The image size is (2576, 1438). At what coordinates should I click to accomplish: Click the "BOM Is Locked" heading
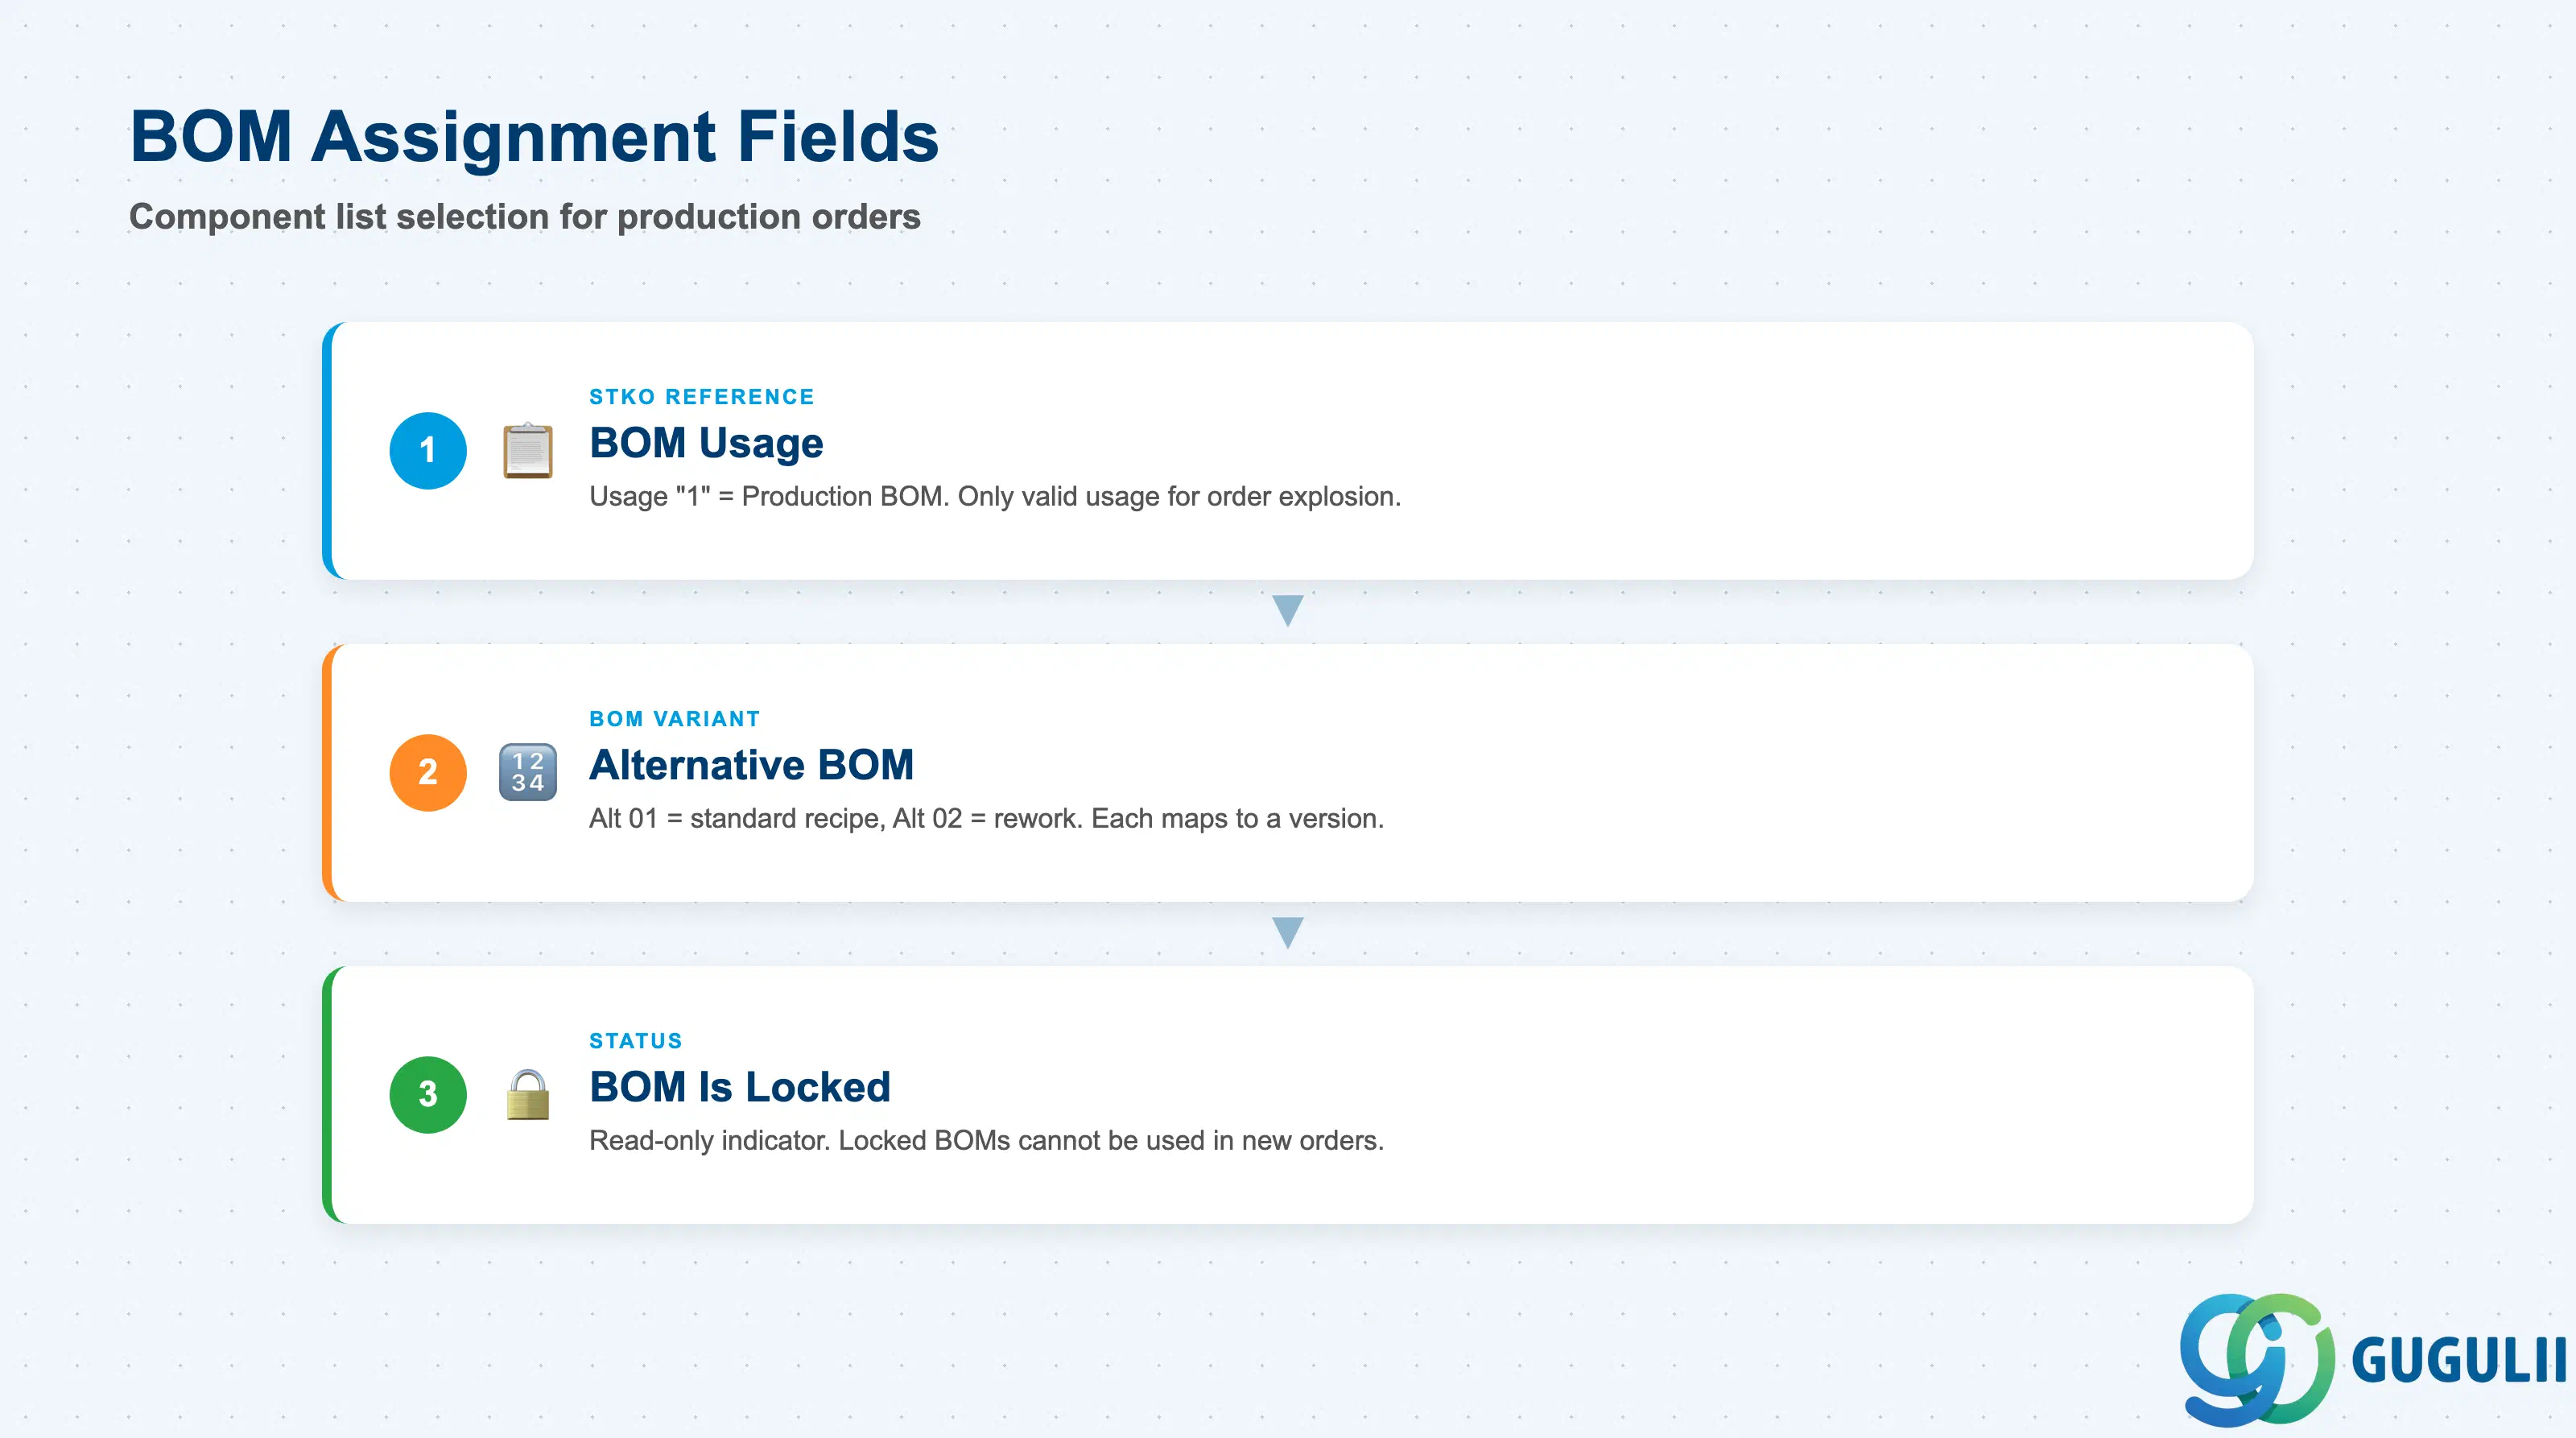point(739,1087)
